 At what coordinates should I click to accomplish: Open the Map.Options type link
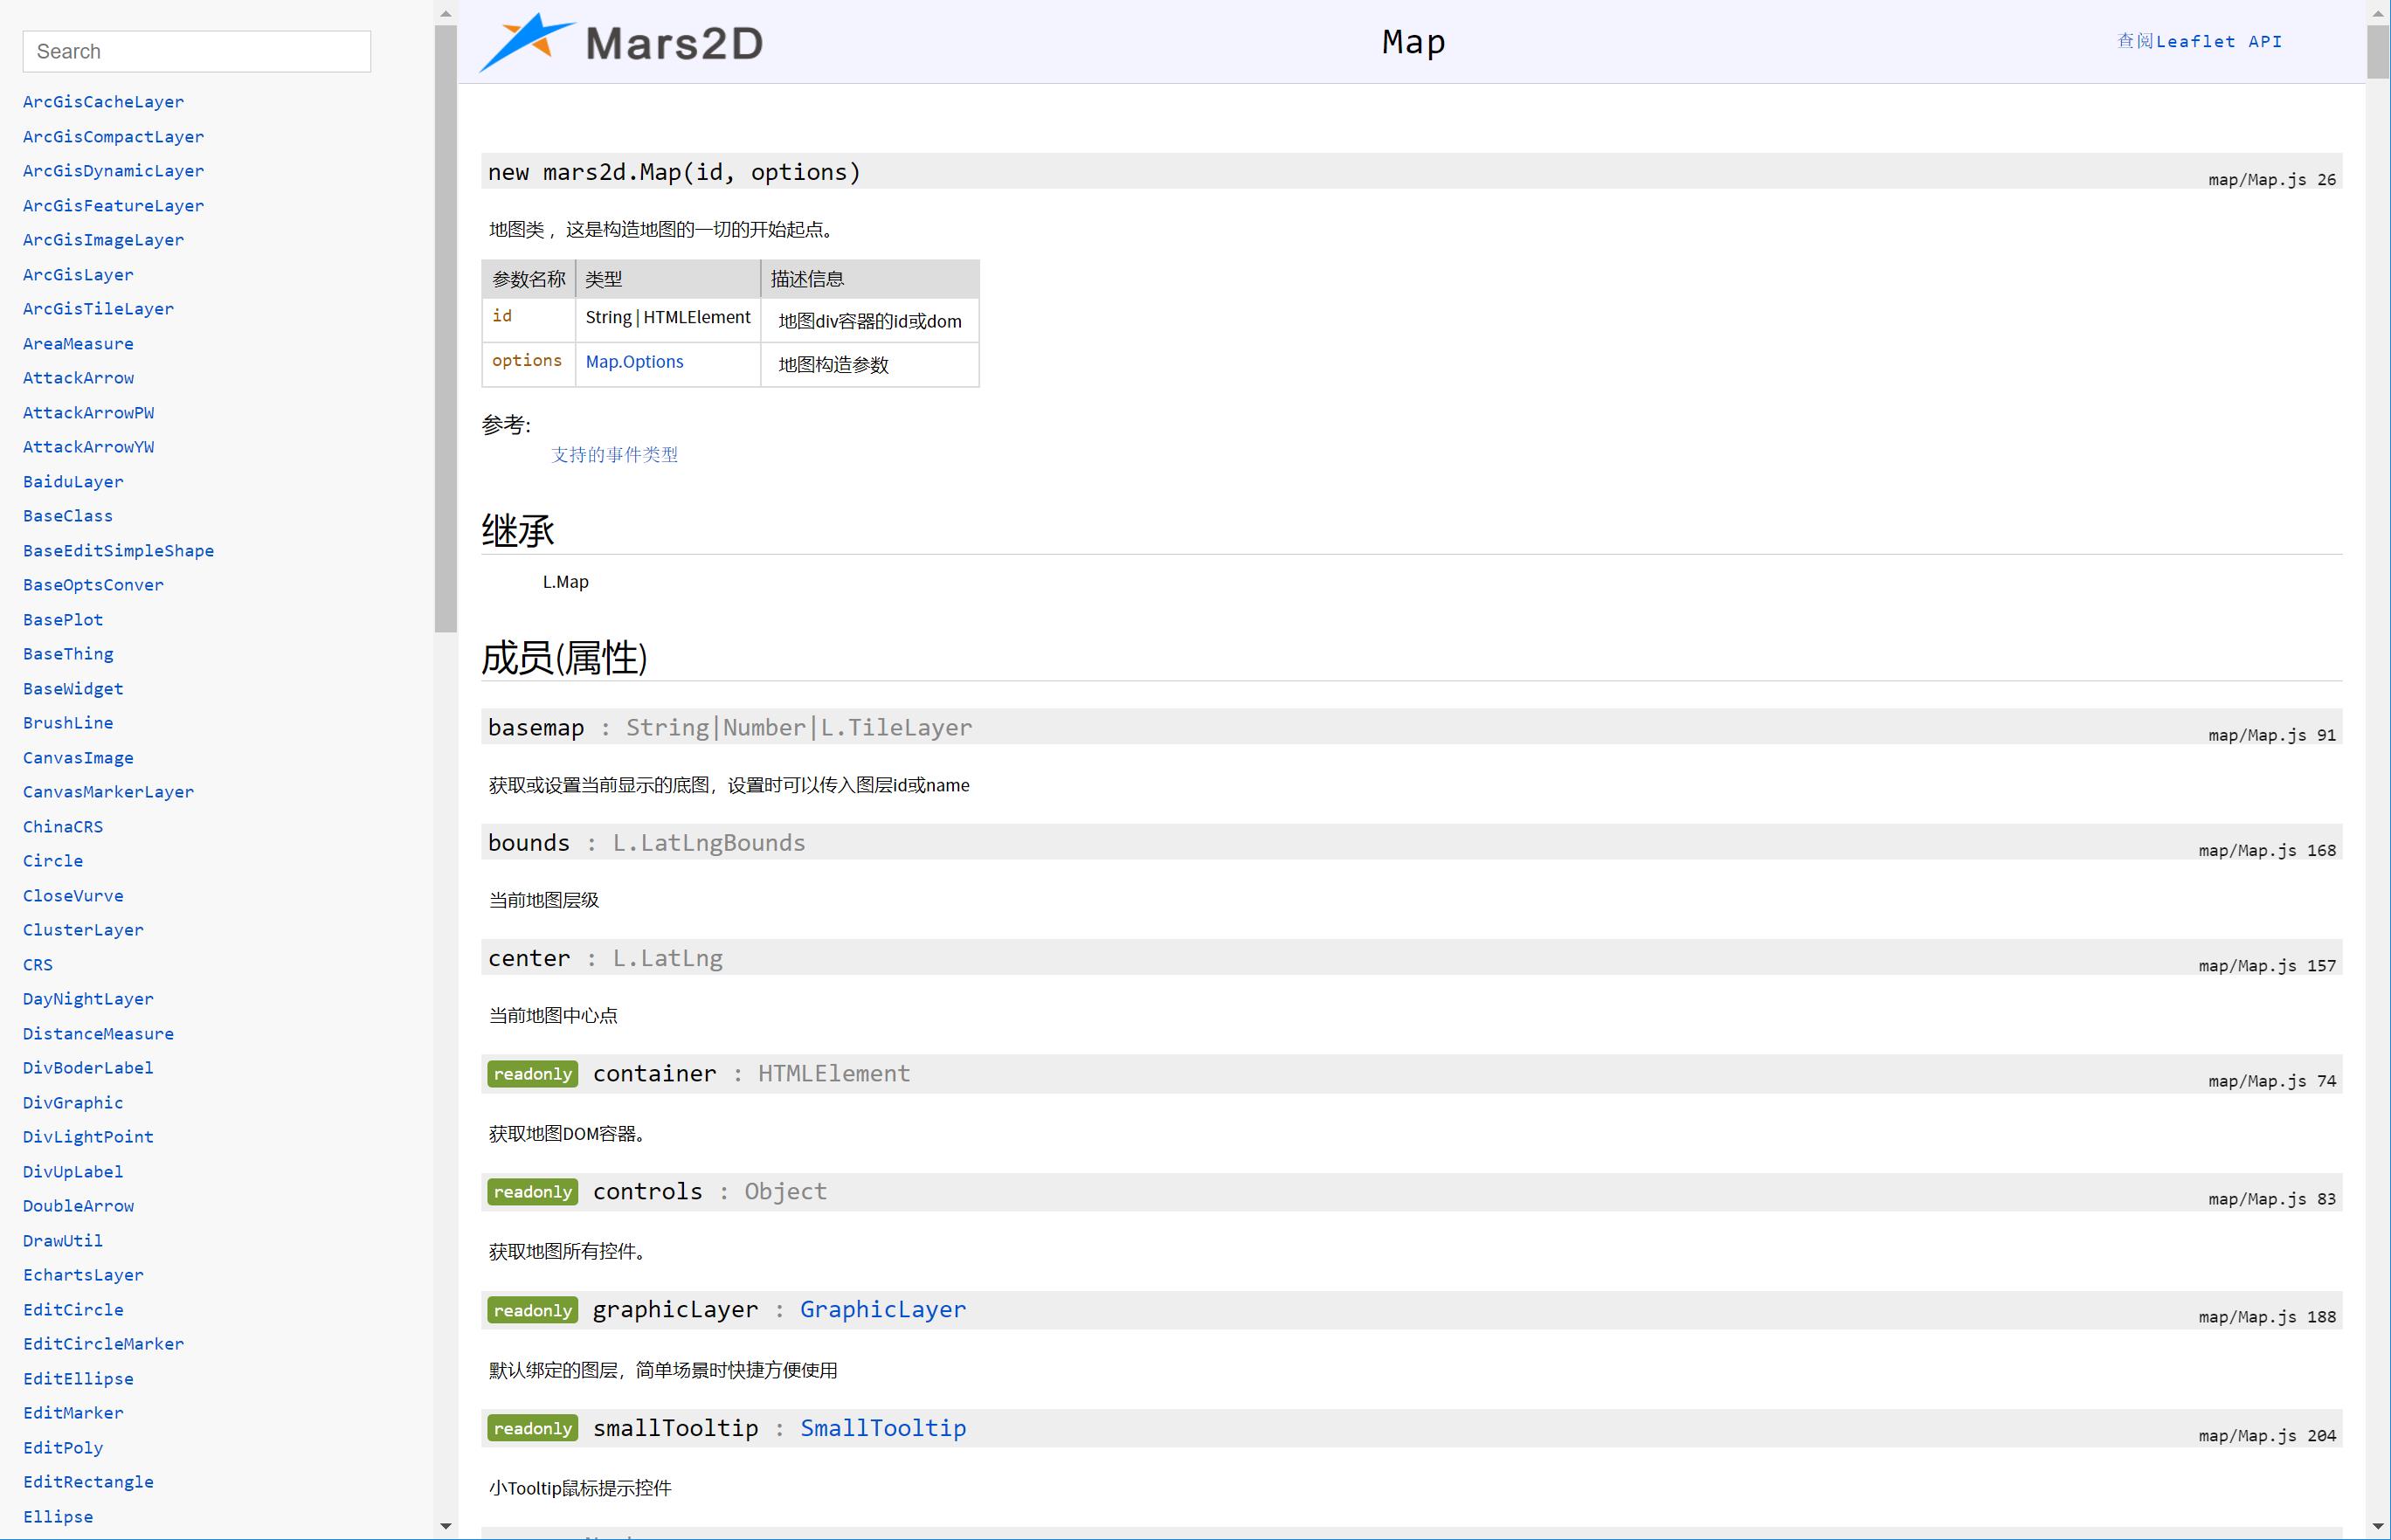[x=634, y=361]
